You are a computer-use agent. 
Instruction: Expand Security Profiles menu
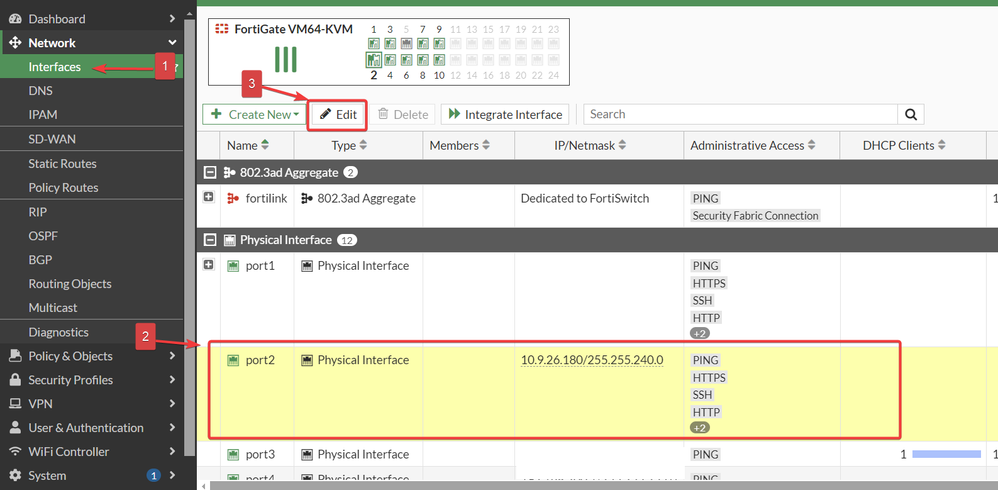coord(92,380)
